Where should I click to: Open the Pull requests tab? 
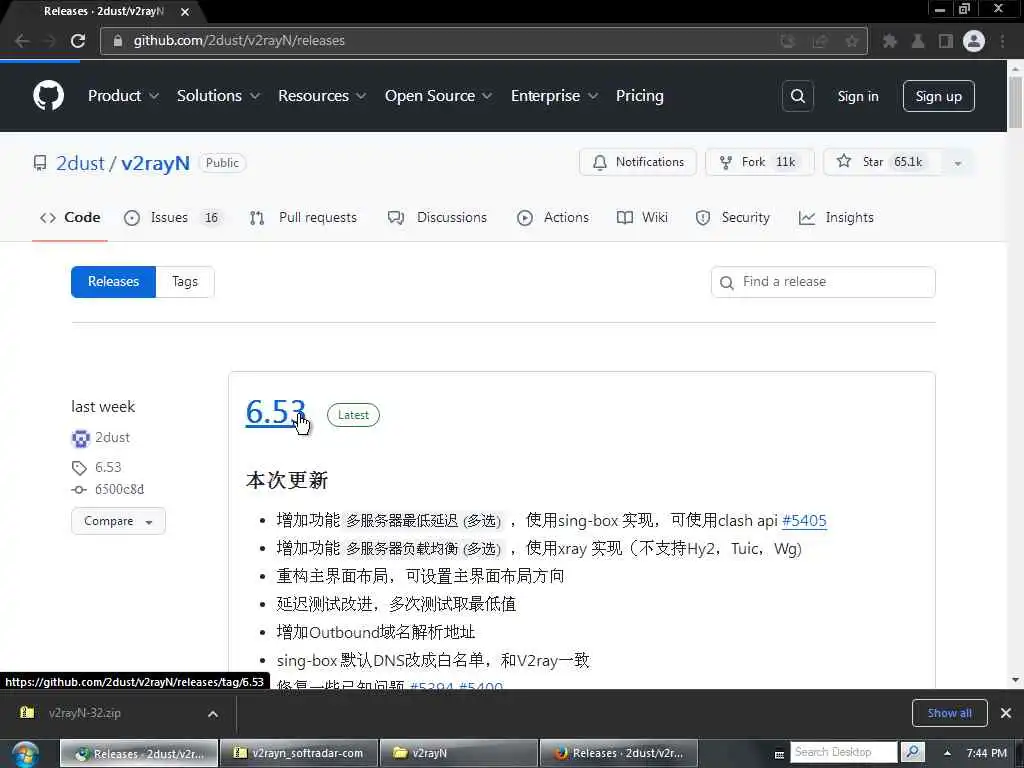(304, 217)
